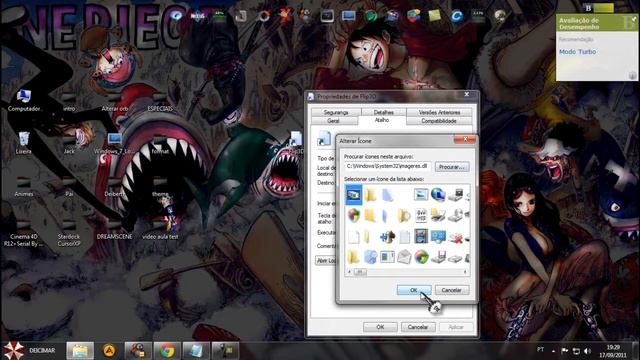
Task: Open the Computador desktop icon
Action: point(24,100)
